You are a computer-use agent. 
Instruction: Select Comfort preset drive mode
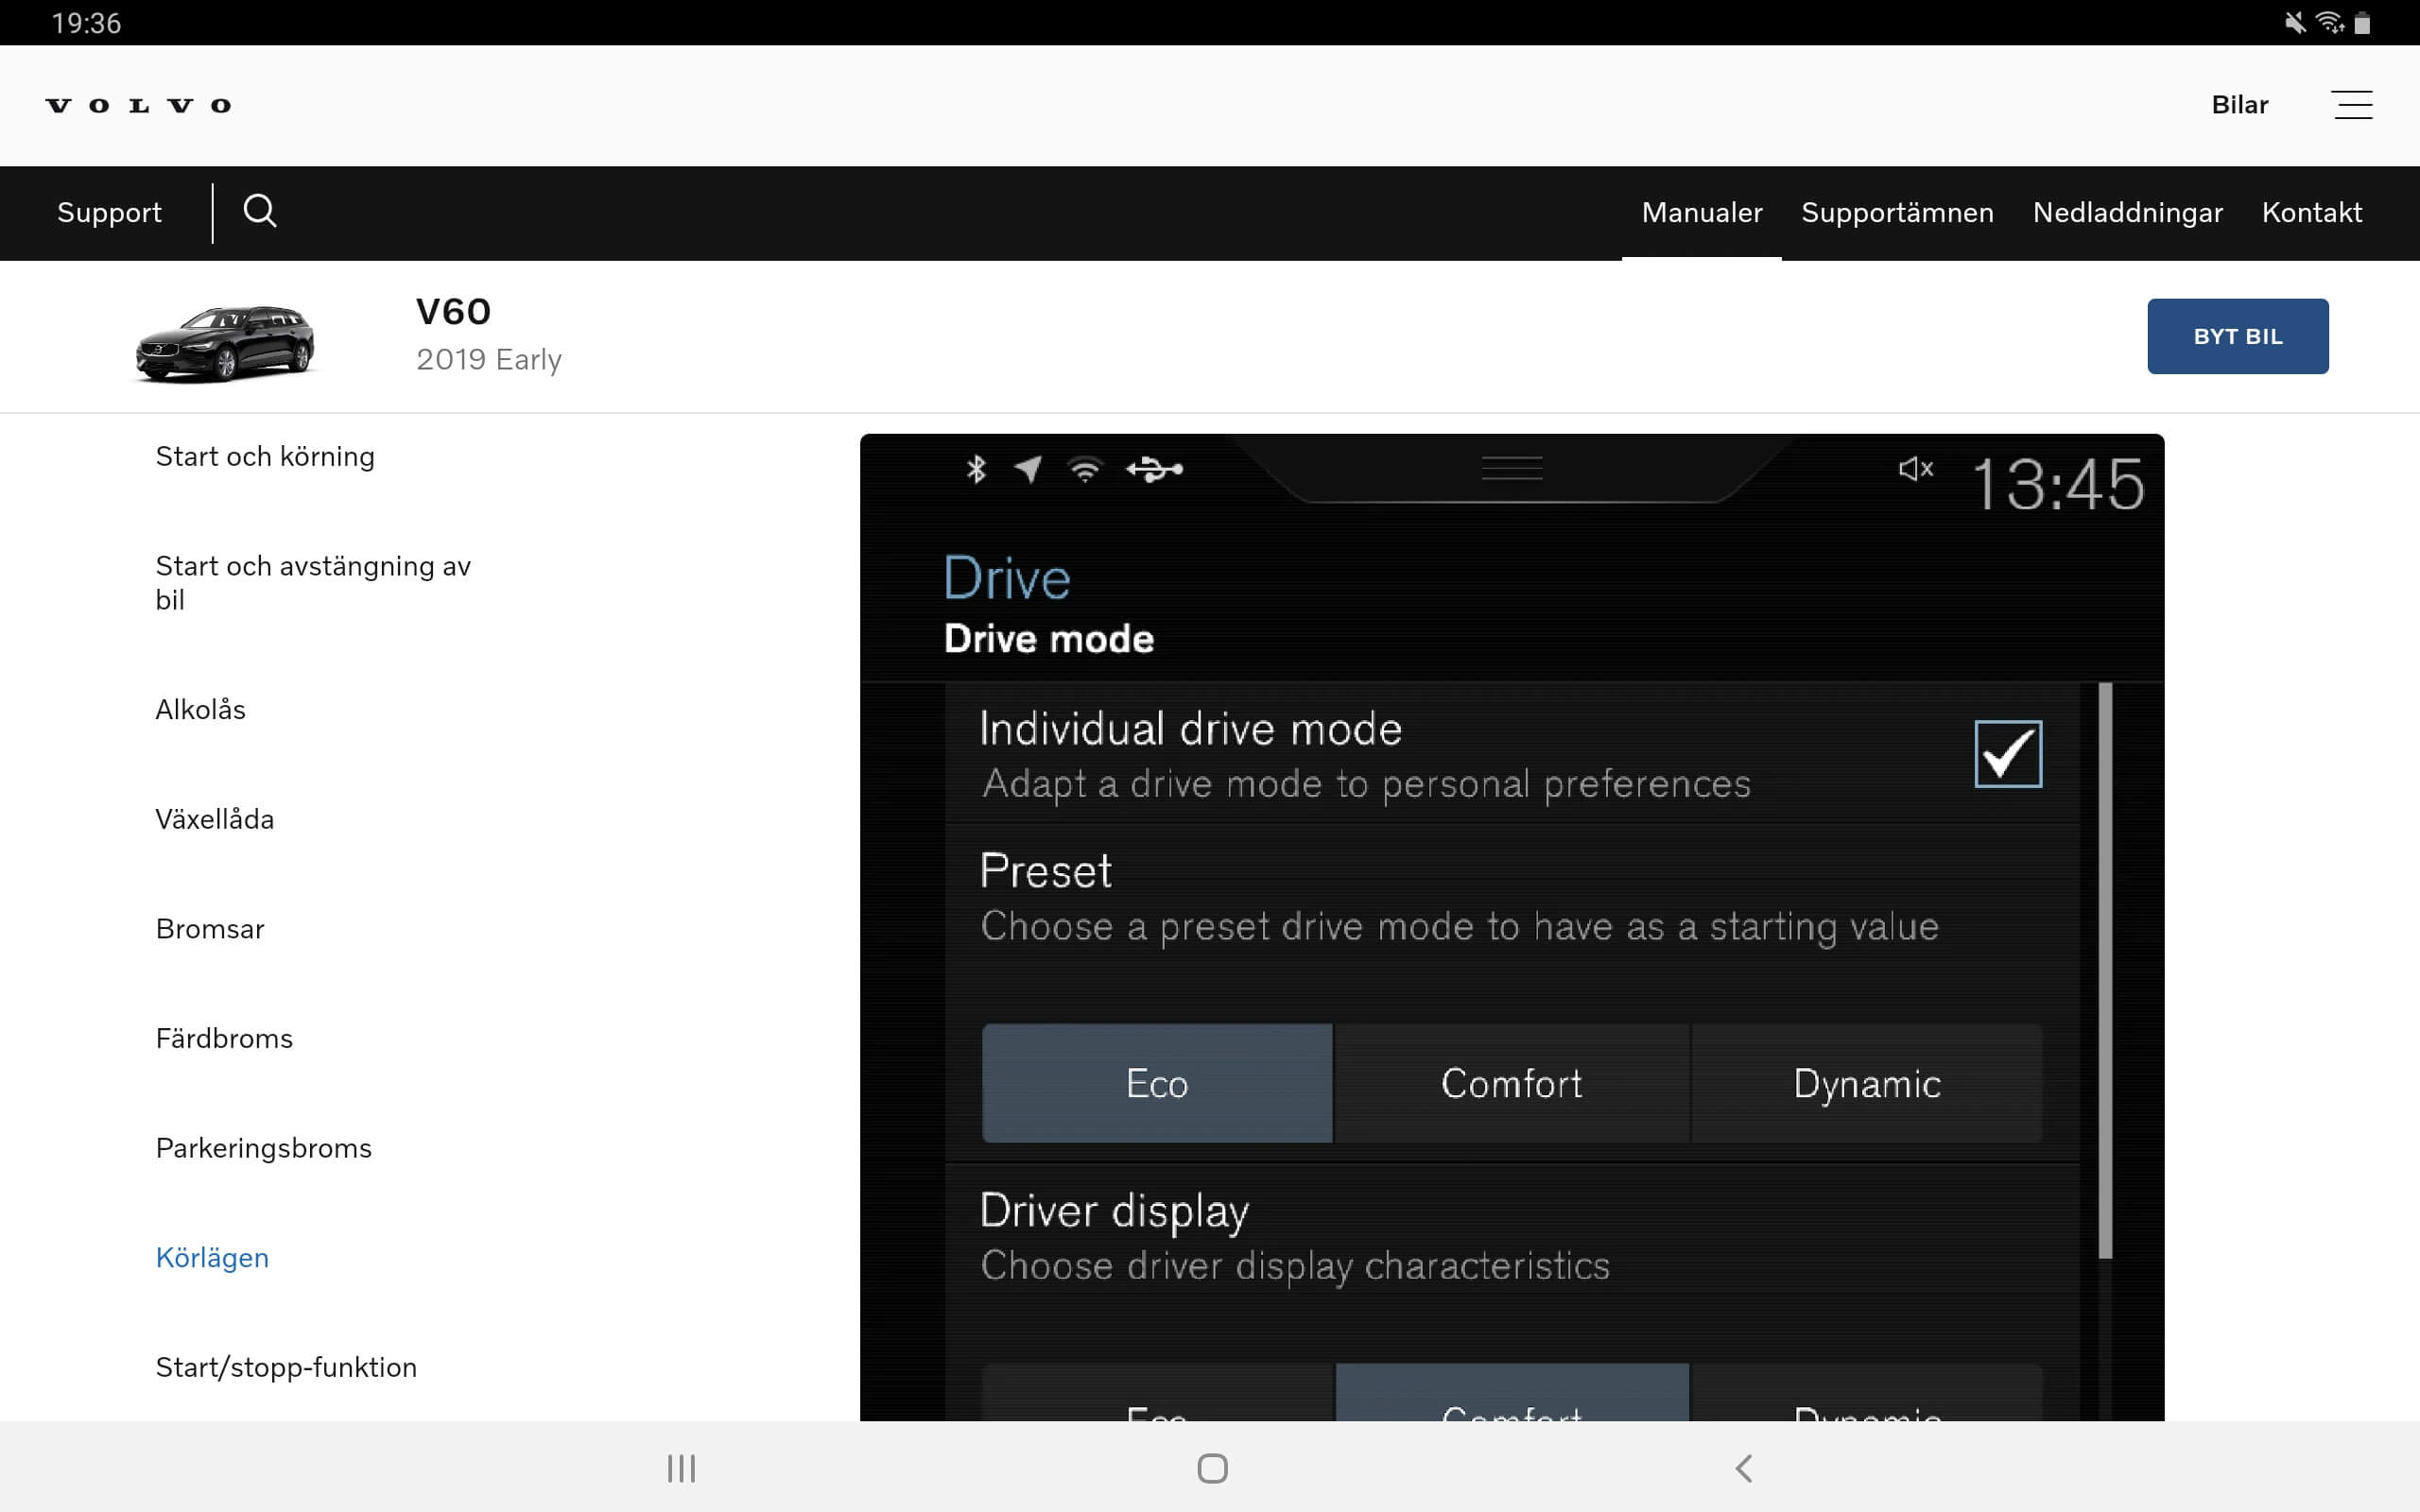pyautogui.click(x=1512, y=1083)
